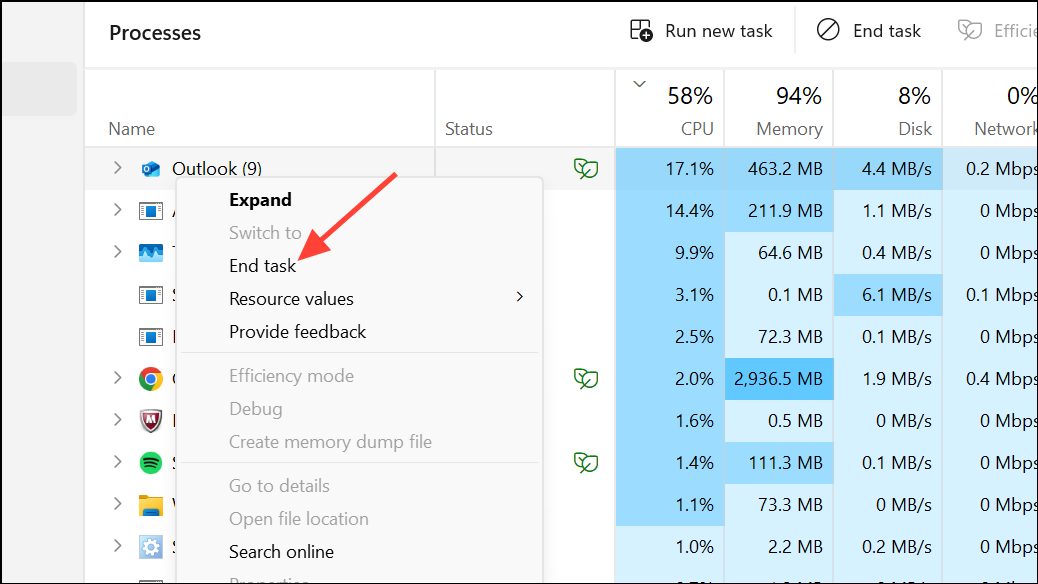Open the Resource values submenu
Screen dimensions: 1038x584
[291, 298]
